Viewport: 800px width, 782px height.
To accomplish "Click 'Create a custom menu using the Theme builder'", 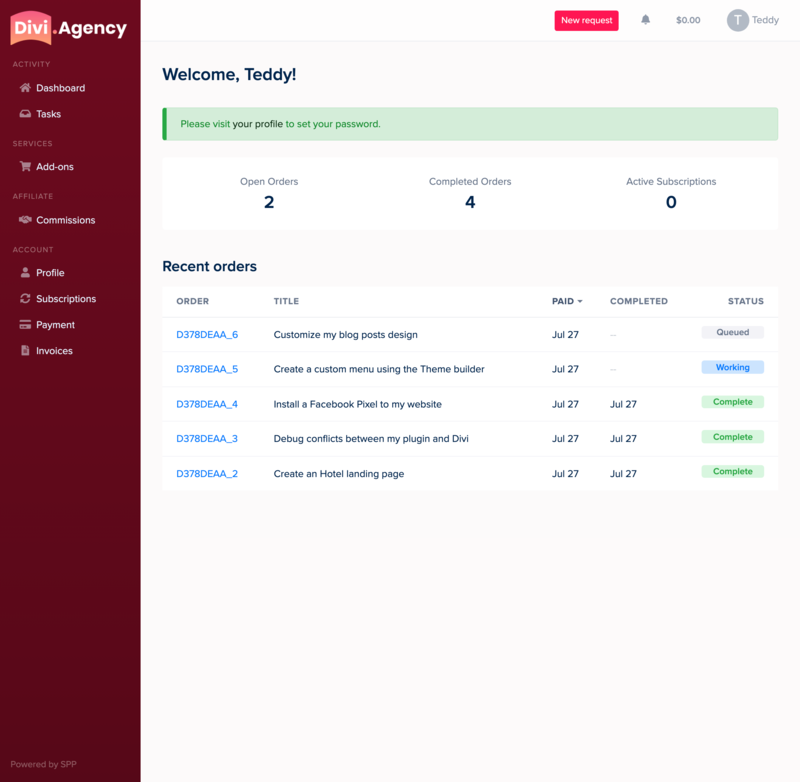I will click(x=379, y=369).
